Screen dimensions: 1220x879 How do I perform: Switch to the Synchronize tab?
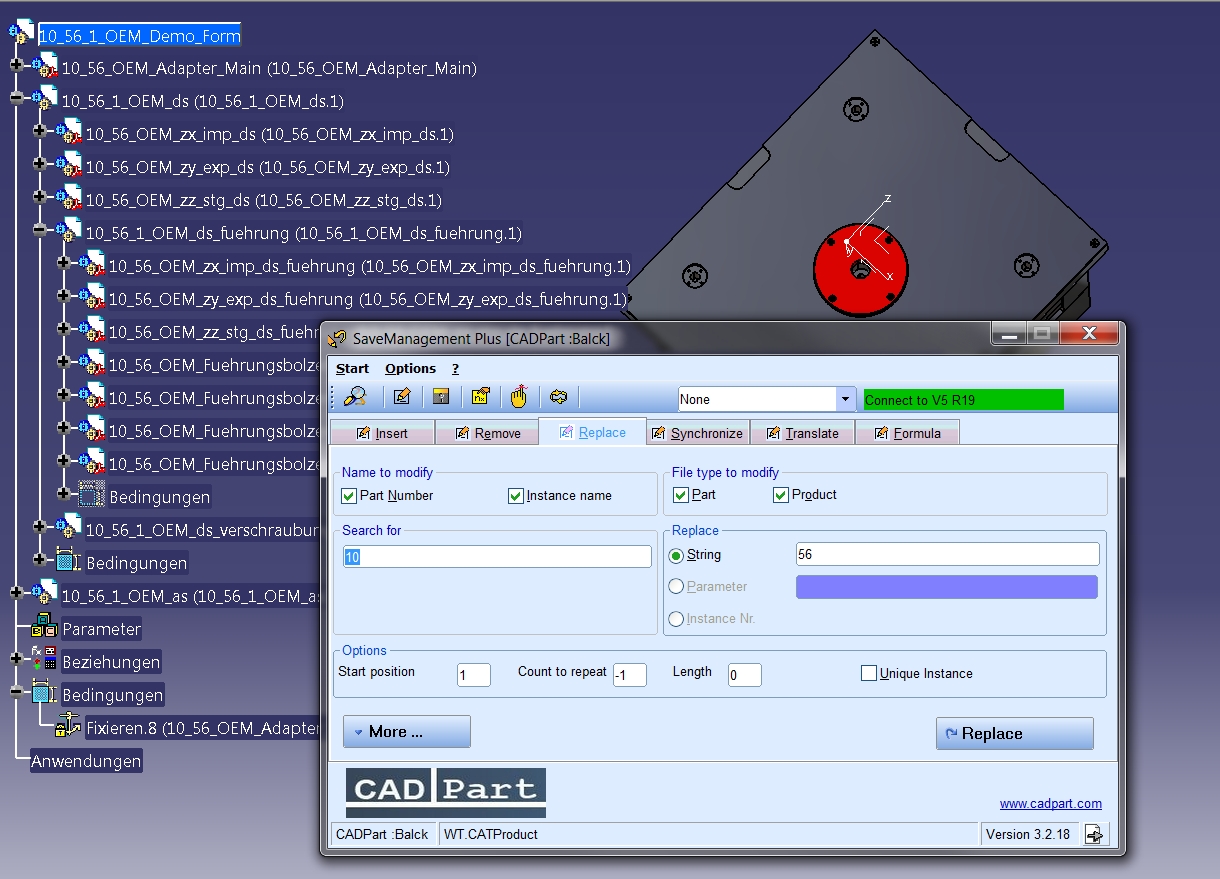click(x=699, y=433)
